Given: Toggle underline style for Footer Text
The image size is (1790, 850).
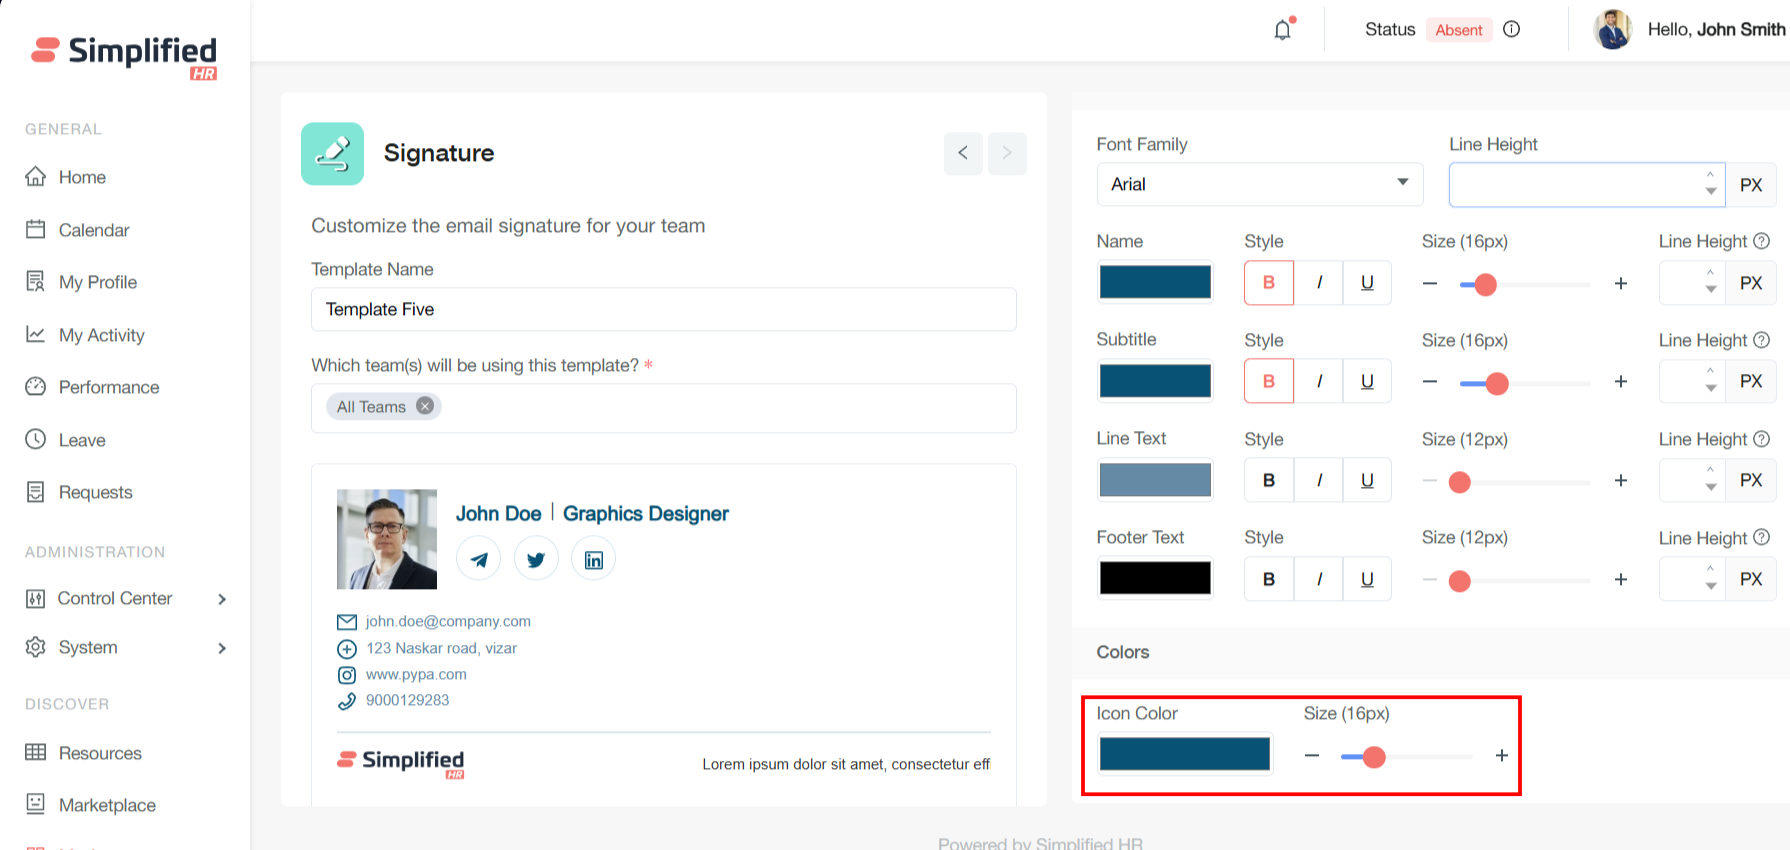Looking at the screenshot, I should point(1367,579).
